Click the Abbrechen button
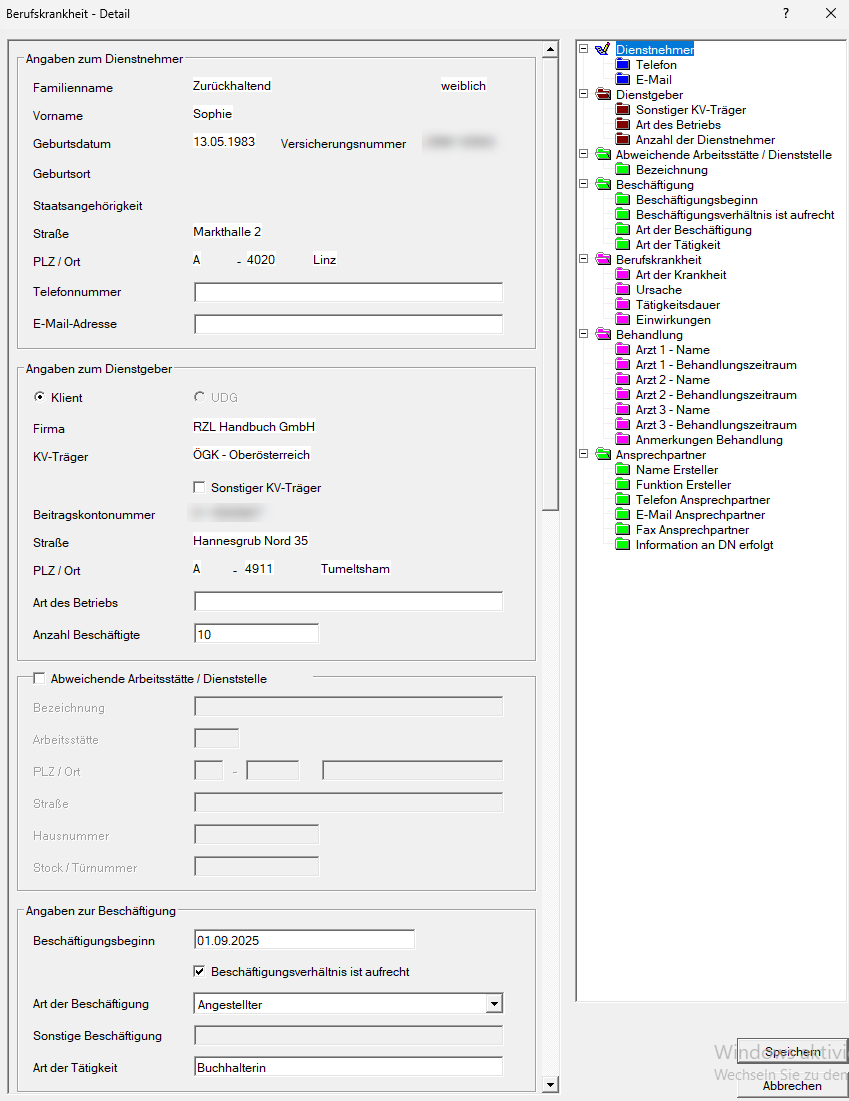Image resolution: width=849 pixels, height=1101 pixels. click(792, 1085)
